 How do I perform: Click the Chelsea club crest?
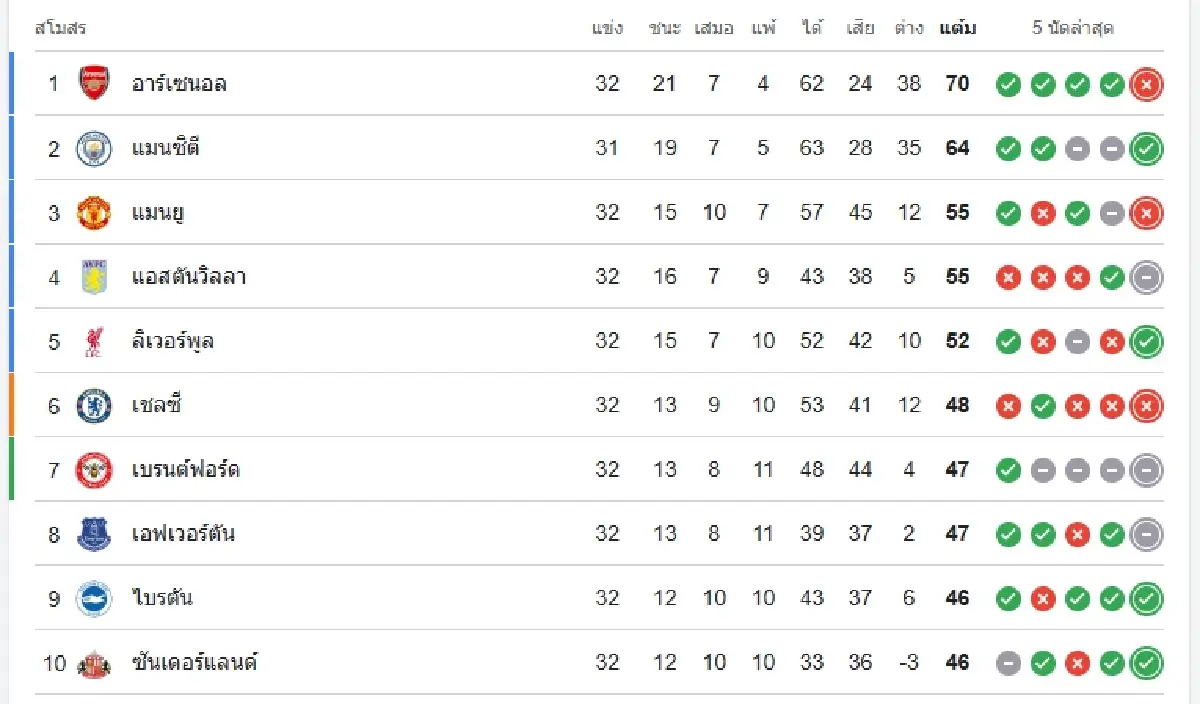(94, 406)
